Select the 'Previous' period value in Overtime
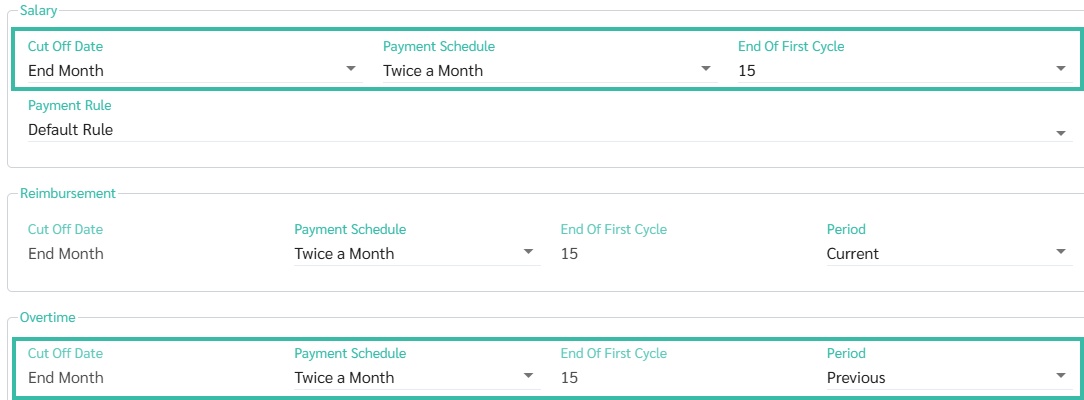The height and width of the screenshot is (400, 1084). [856, 378]
